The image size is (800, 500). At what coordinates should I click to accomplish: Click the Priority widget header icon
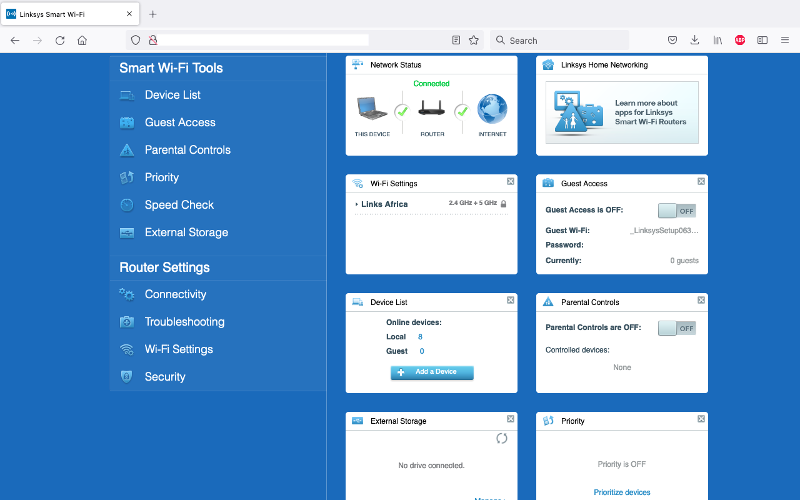click(548, 421)
